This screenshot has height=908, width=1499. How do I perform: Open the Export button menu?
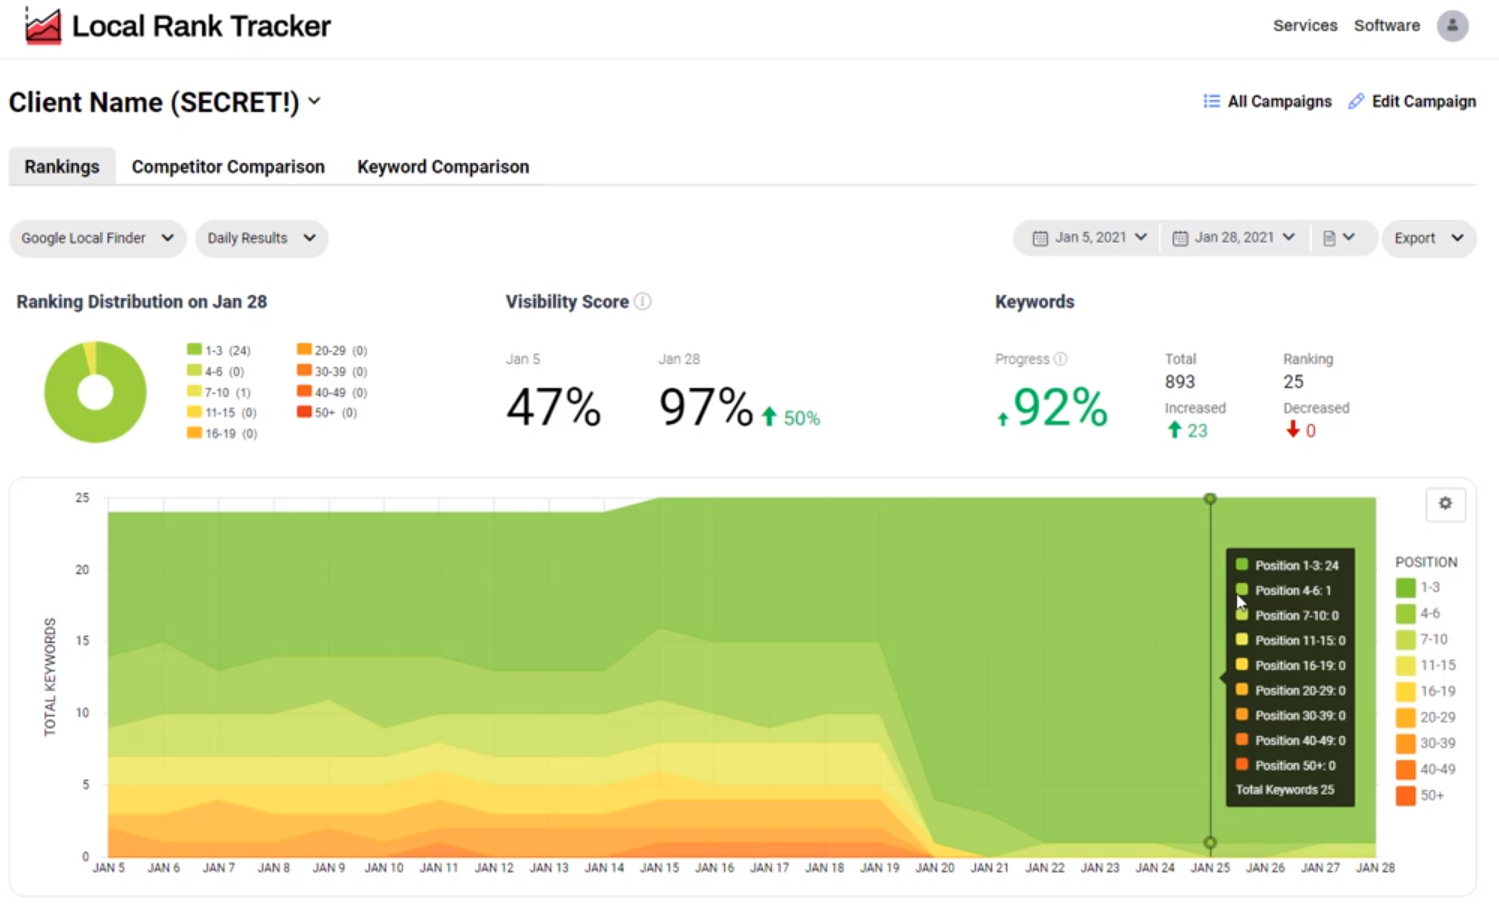(x=1428, y=238)
